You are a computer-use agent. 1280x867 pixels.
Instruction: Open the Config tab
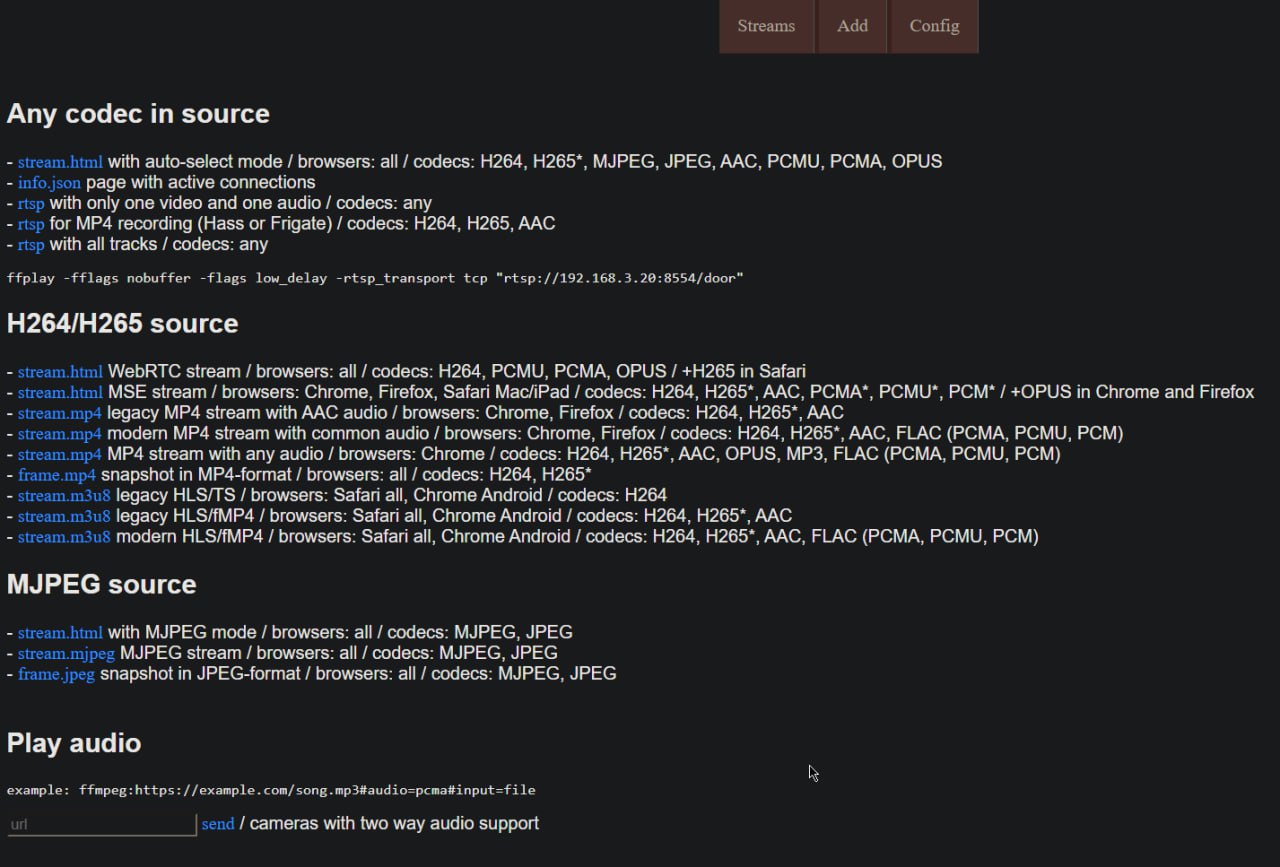pyautogui.click(x=934, y=26)
